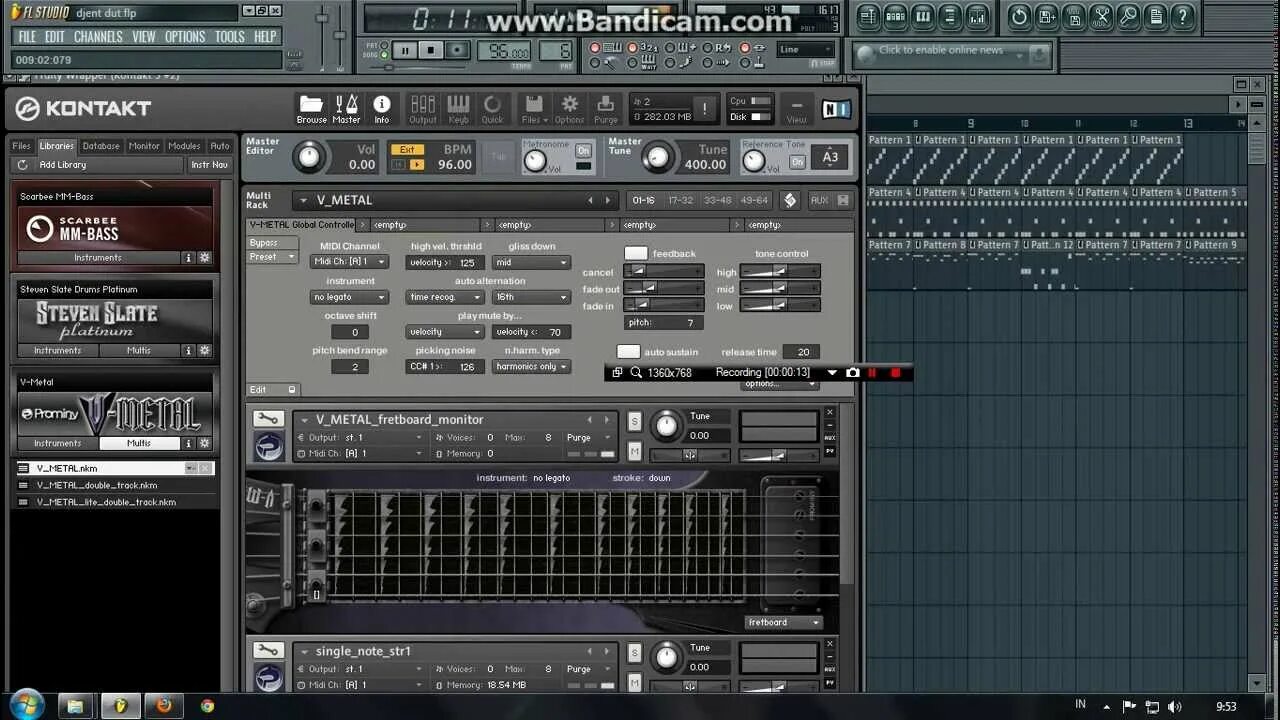
Task: Open script Preset dropdown
Action: 272,257
